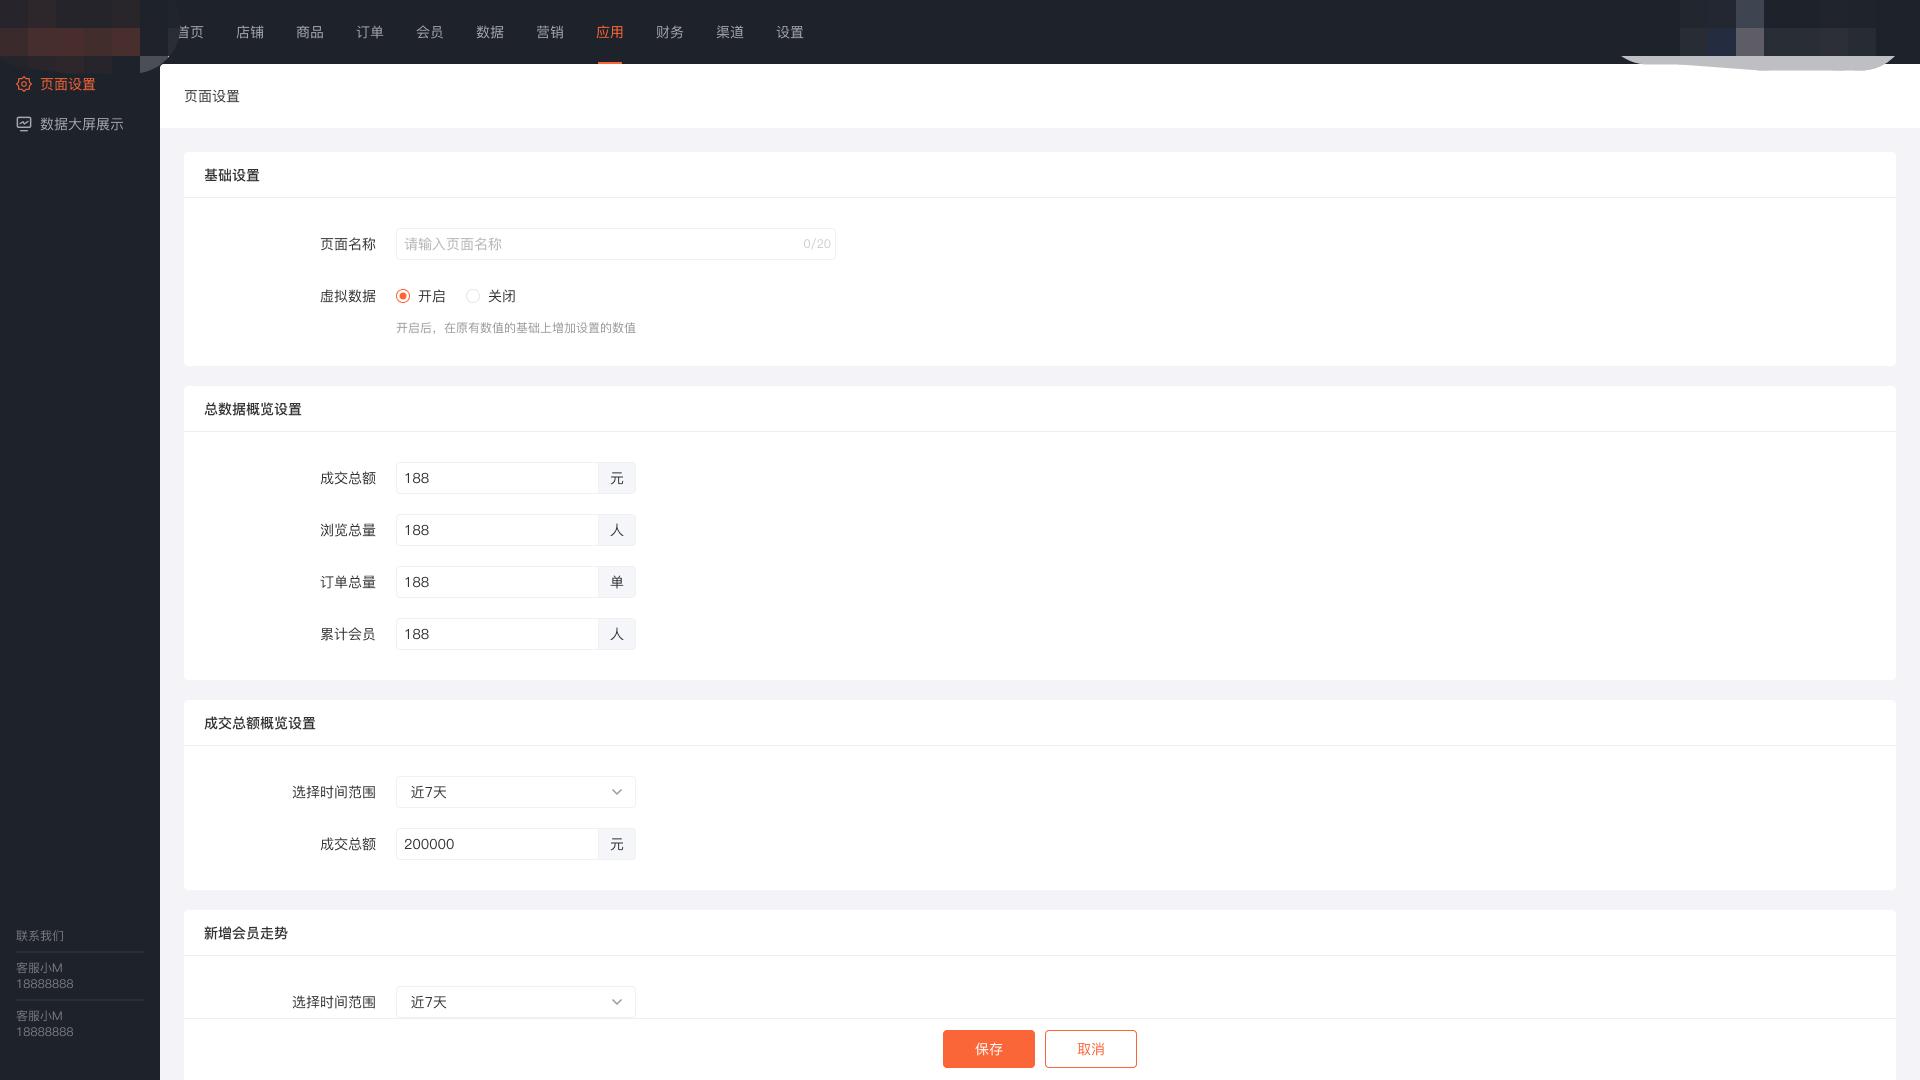Open the 设置 navigation item
Viewport: 1920px width, 1080px height.
tap(789, 32)
